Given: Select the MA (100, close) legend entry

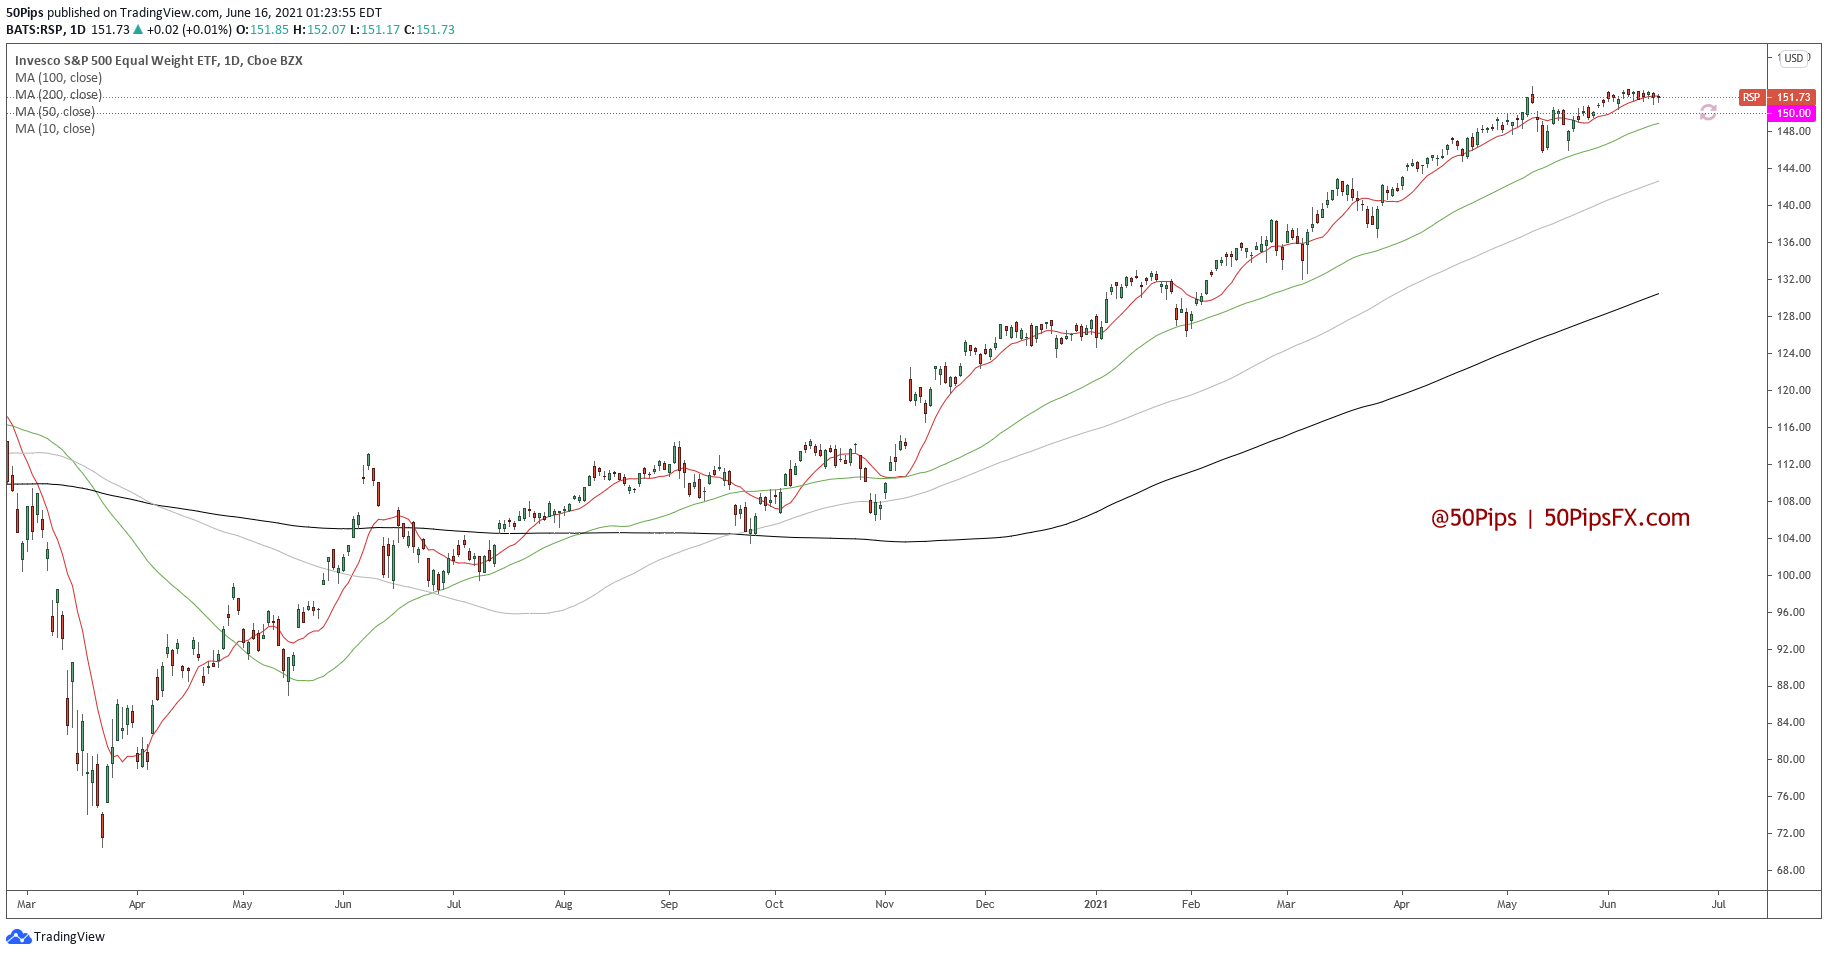Looking at the screenshot, I should (x=58, y=78).
